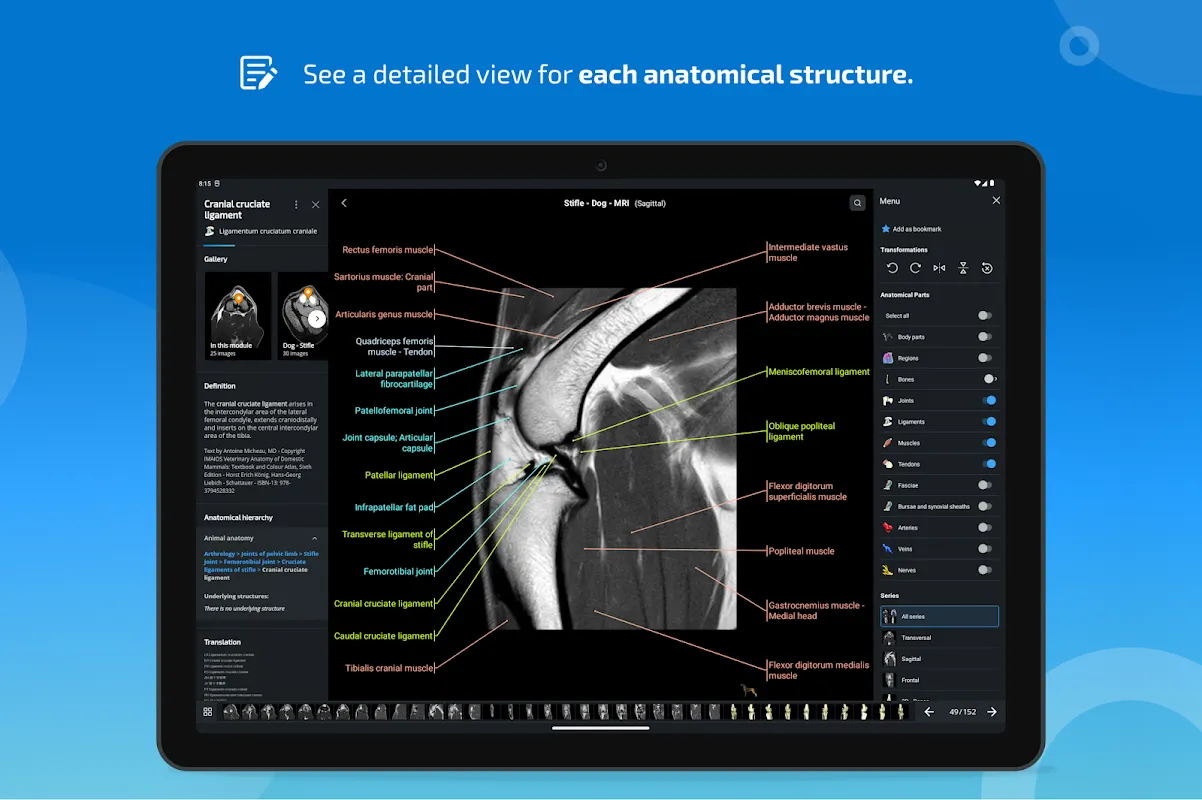Image resolution: width=1202 pixels, height=800 pixels.
Task: Collapse the Animal anatomy hierarchy
Action: click(315, 538)
